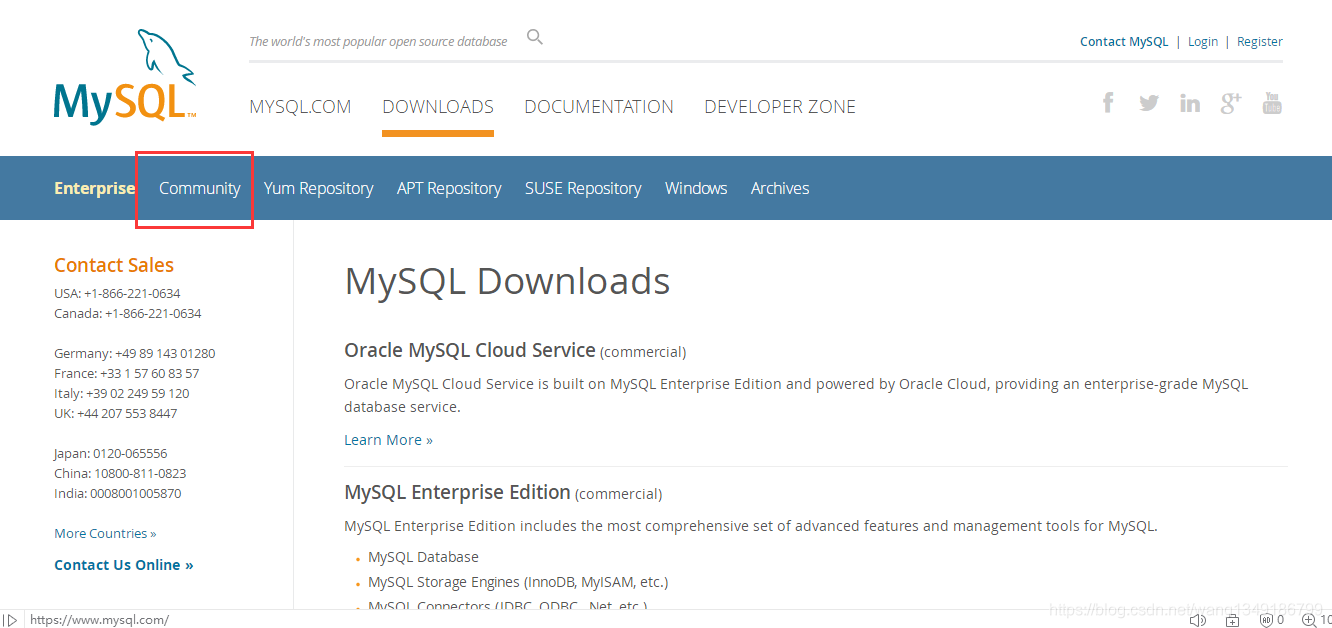Click the world's most popular database tagline
Image resolution: width=1332 pixels, height=628 pixels.
(378, 41)
